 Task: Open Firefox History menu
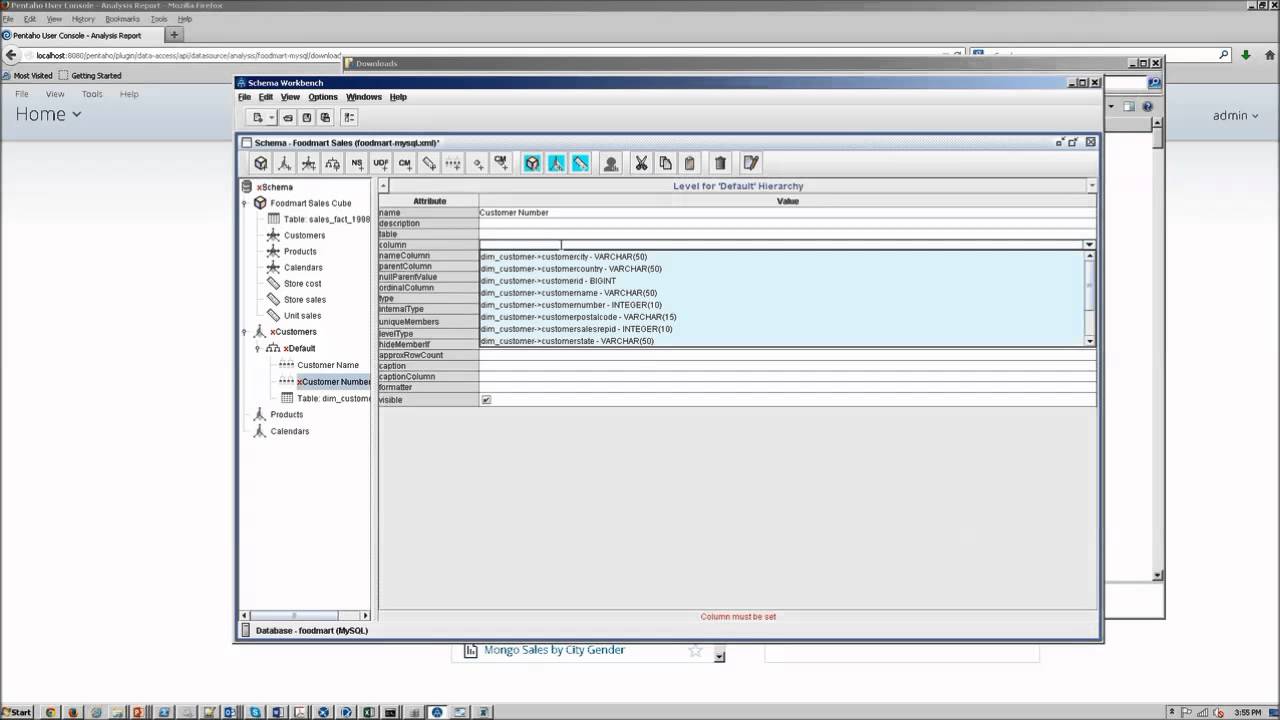pyautogui.click(x=83, y=19)
